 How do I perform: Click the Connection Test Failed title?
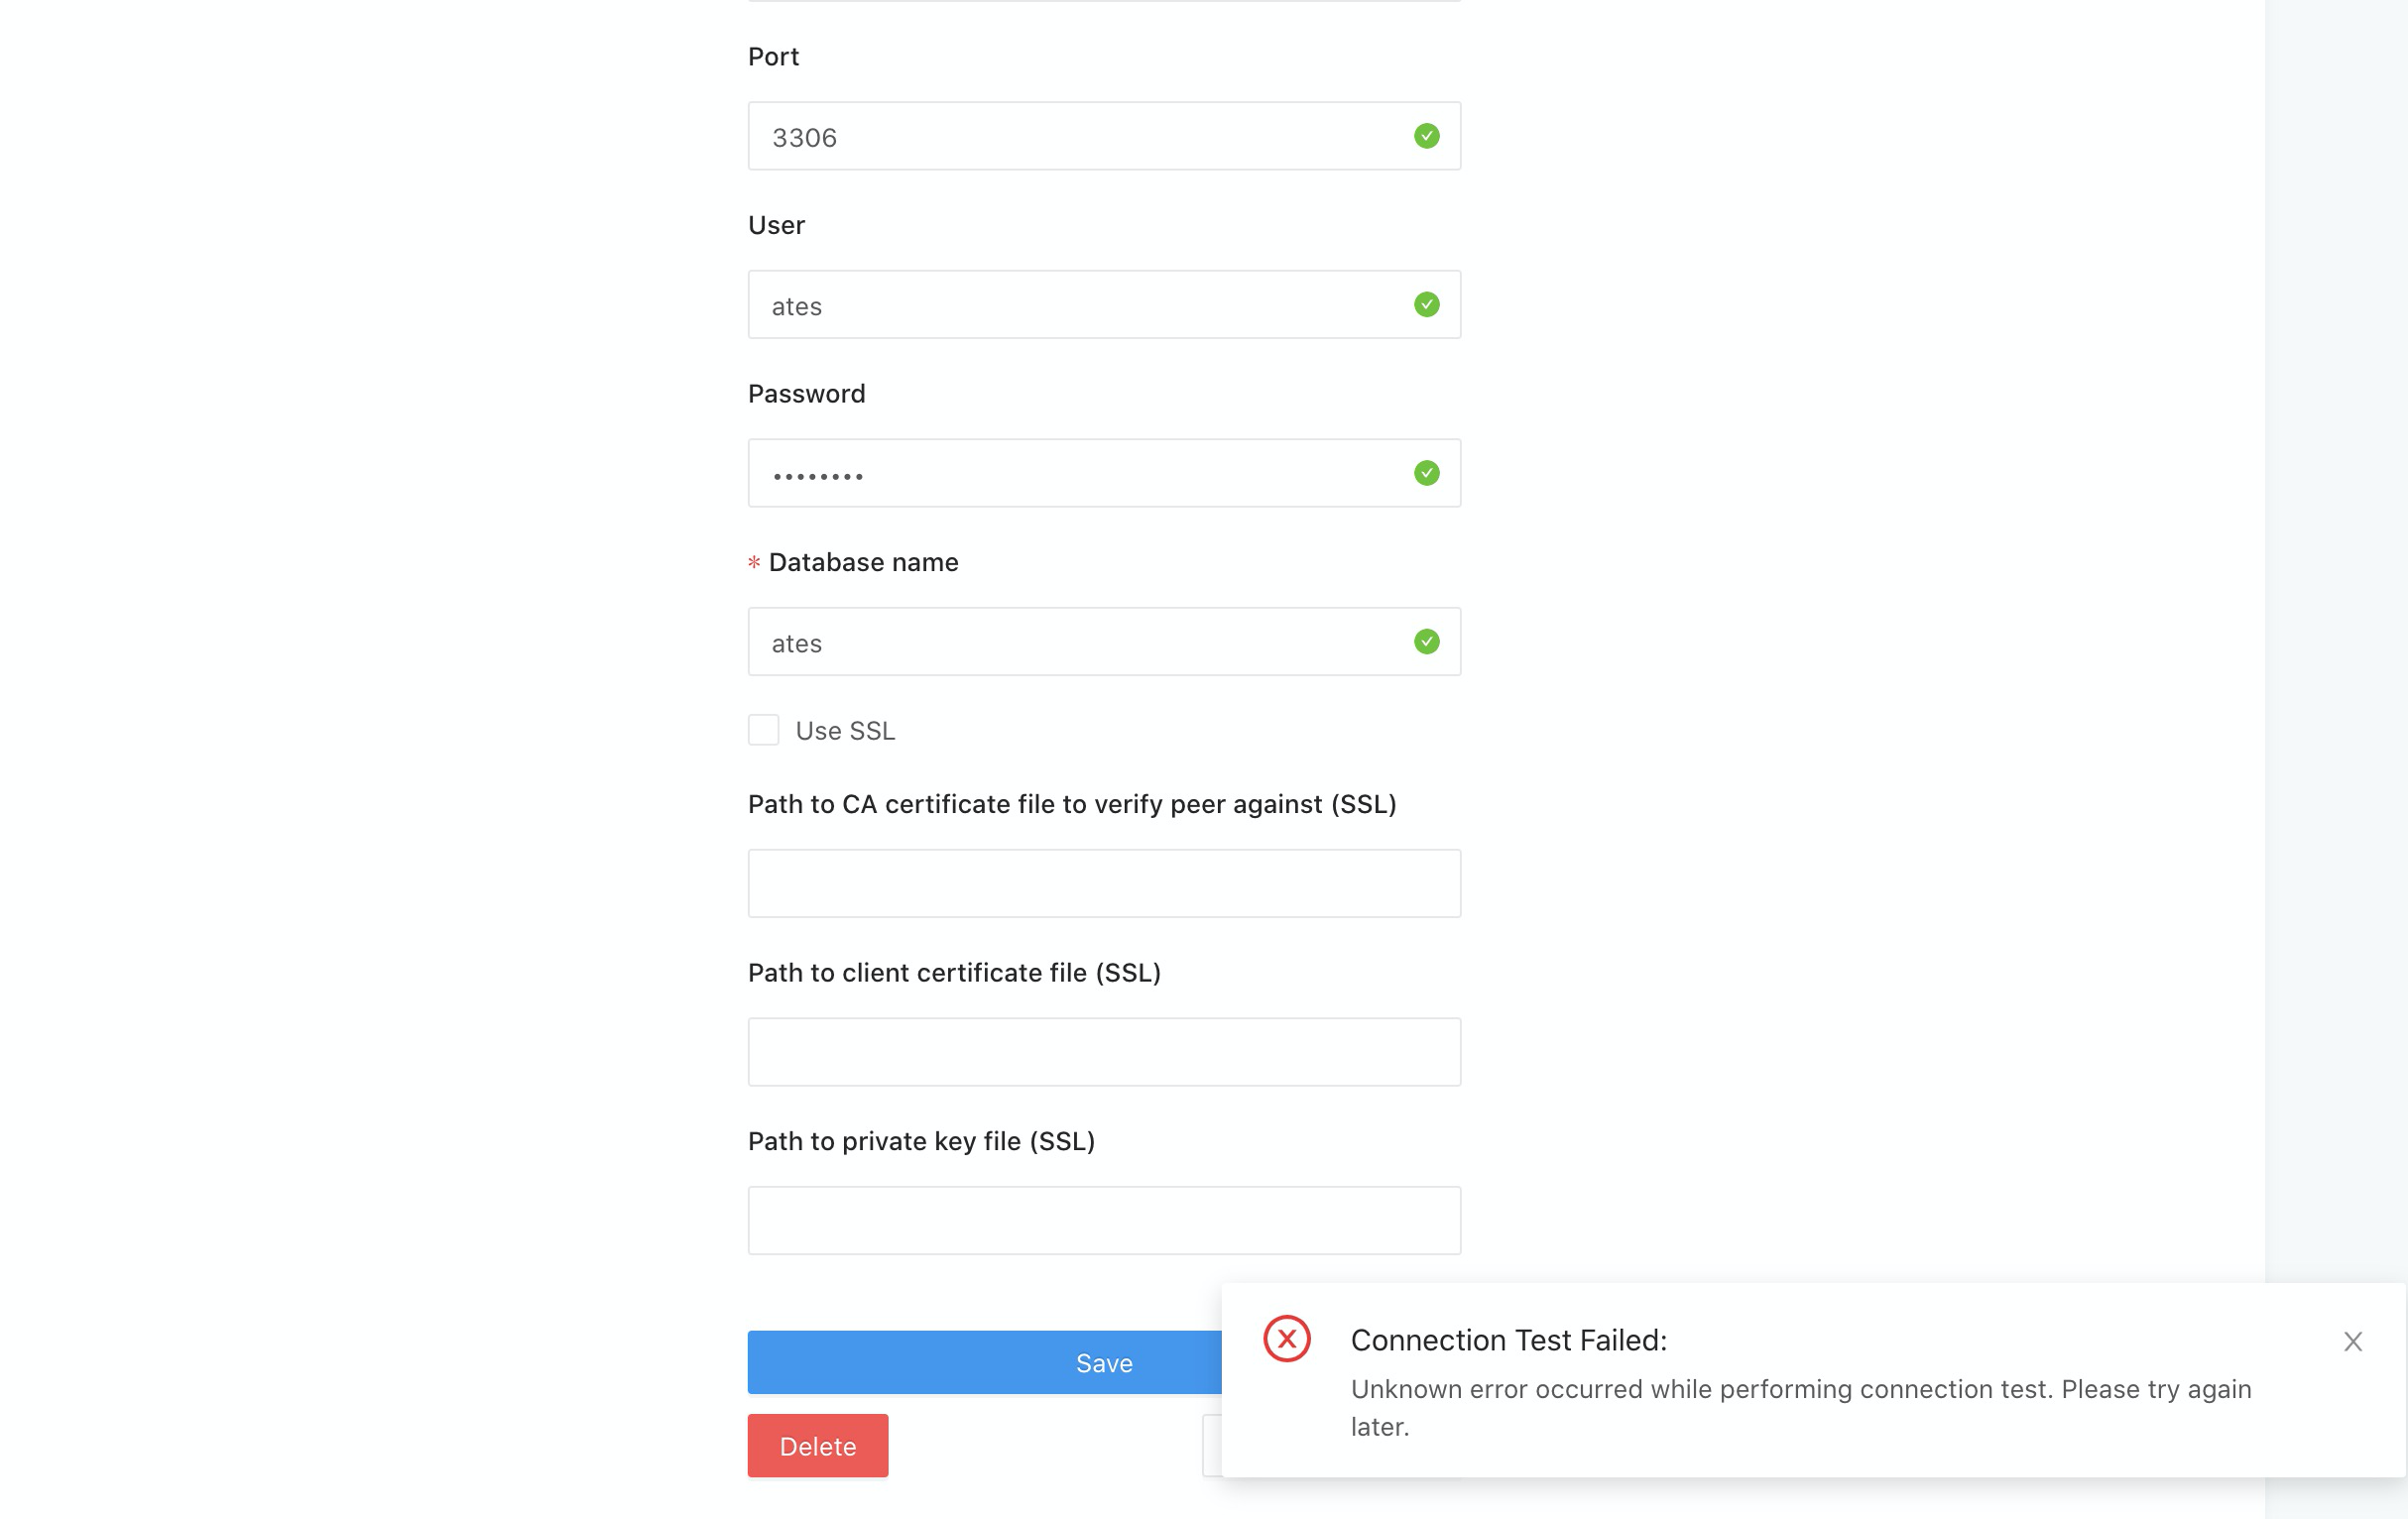(x=1508, y=1340)
